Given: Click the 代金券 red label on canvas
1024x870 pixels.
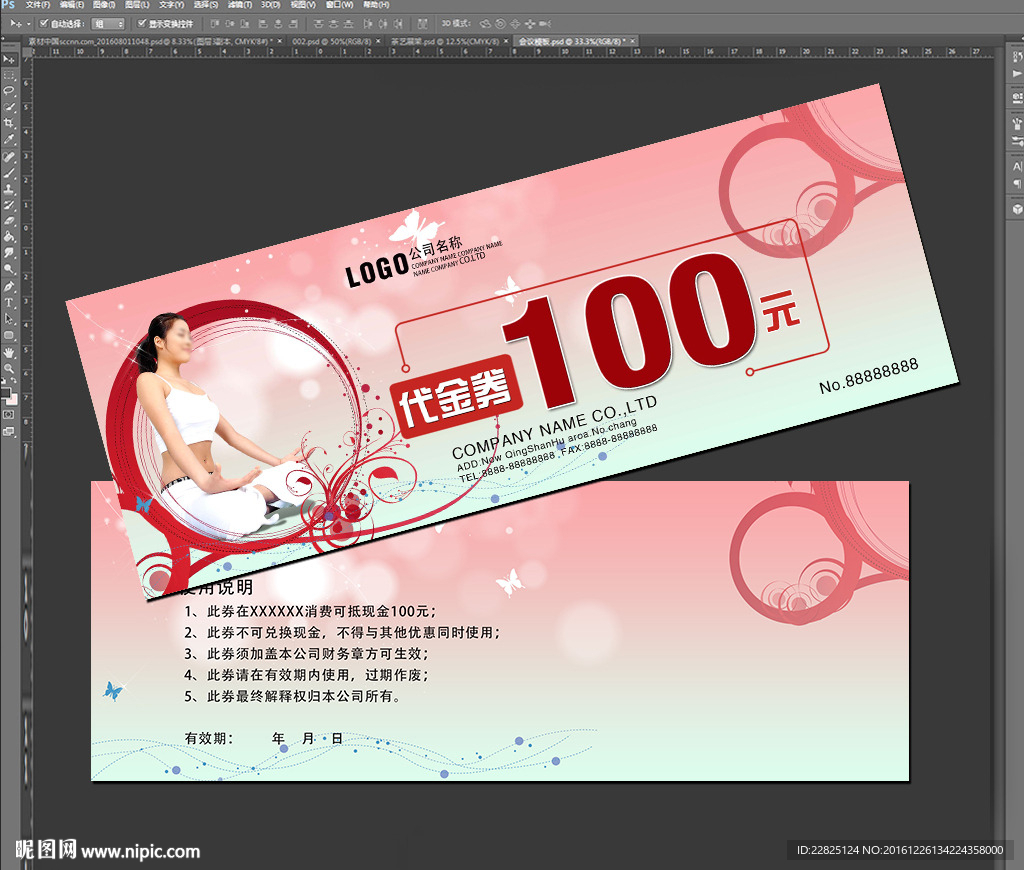Looking at the screenshot, I should (456, 396).
